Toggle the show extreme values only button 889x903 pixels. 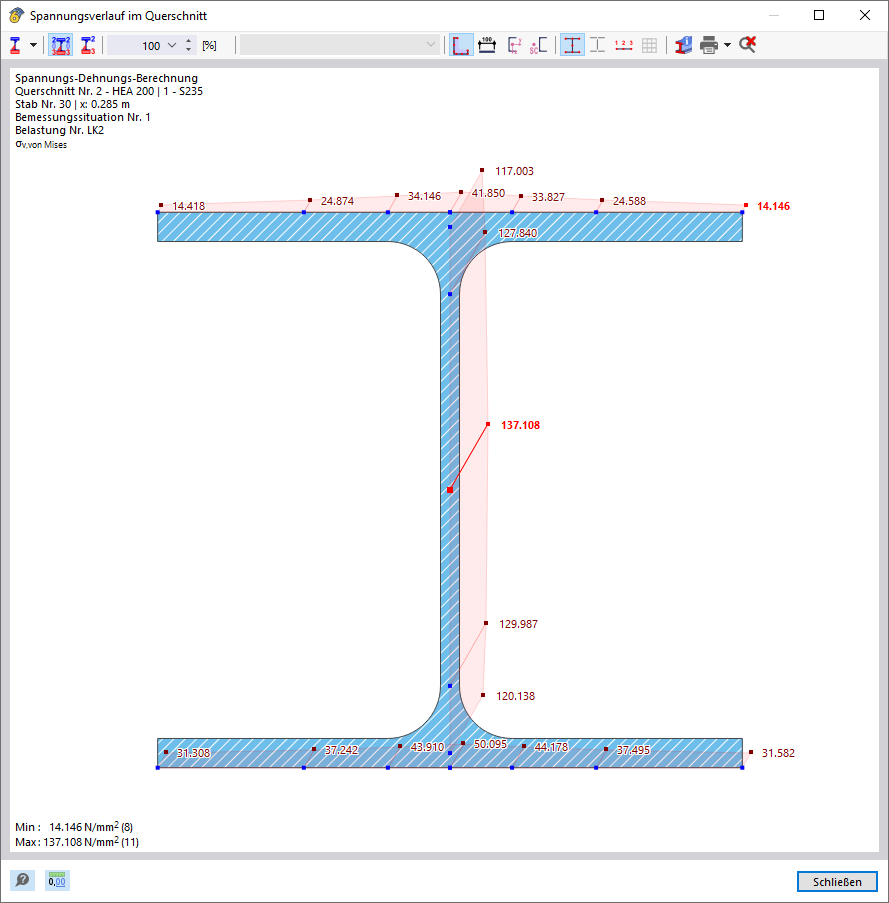pos(88,45)
